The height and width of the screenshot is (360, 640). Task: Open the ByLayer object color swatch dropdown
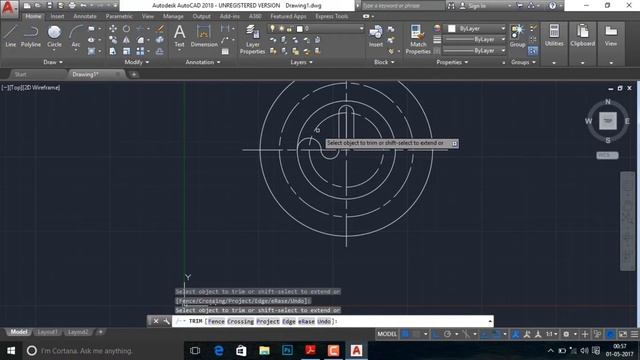(x=474, y=29)
